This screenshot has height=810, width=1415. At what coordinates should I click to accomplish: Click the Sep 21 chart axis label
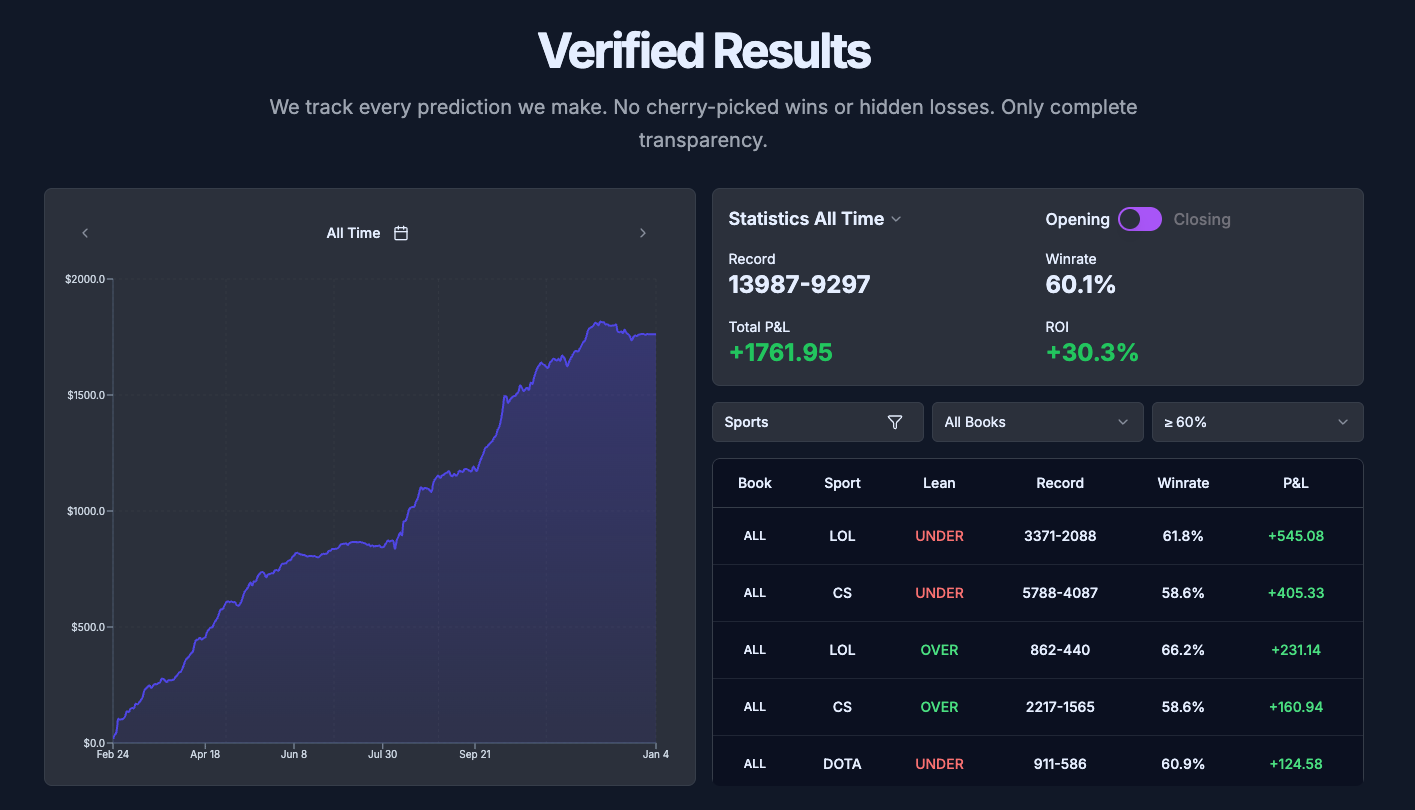point(475,755)
